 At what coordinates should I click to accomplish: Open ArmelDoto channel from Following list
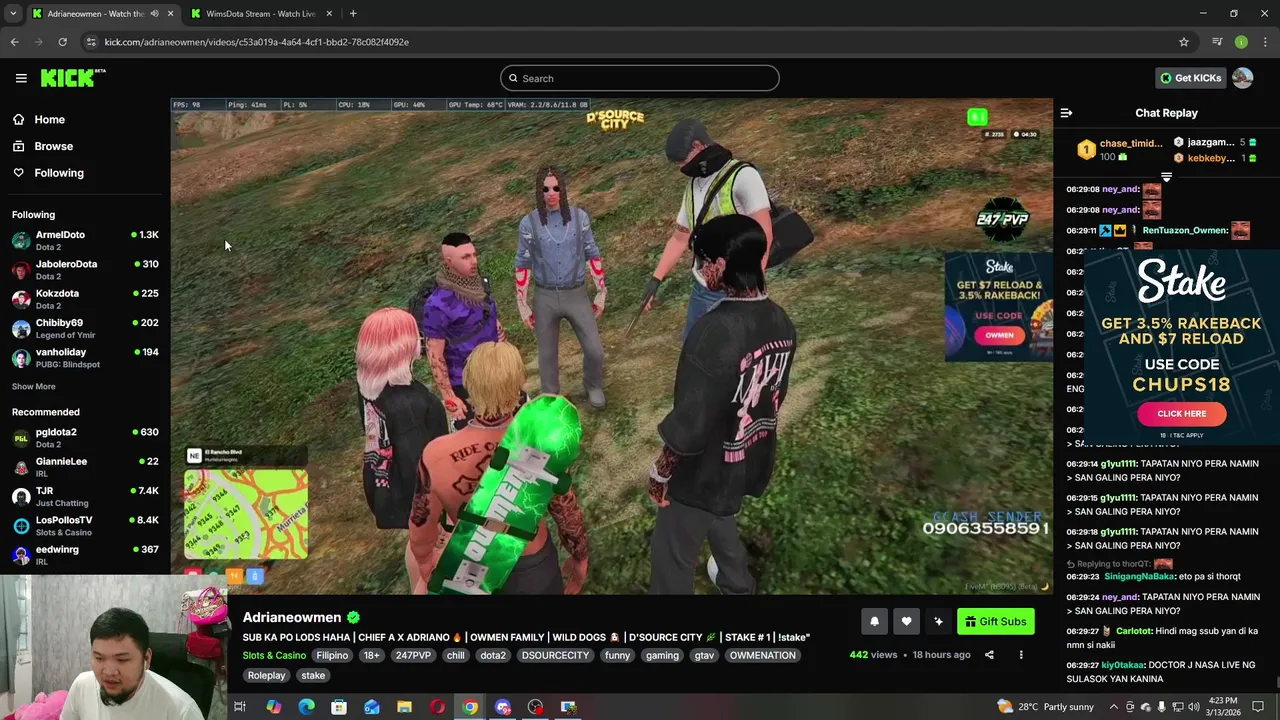85,240
